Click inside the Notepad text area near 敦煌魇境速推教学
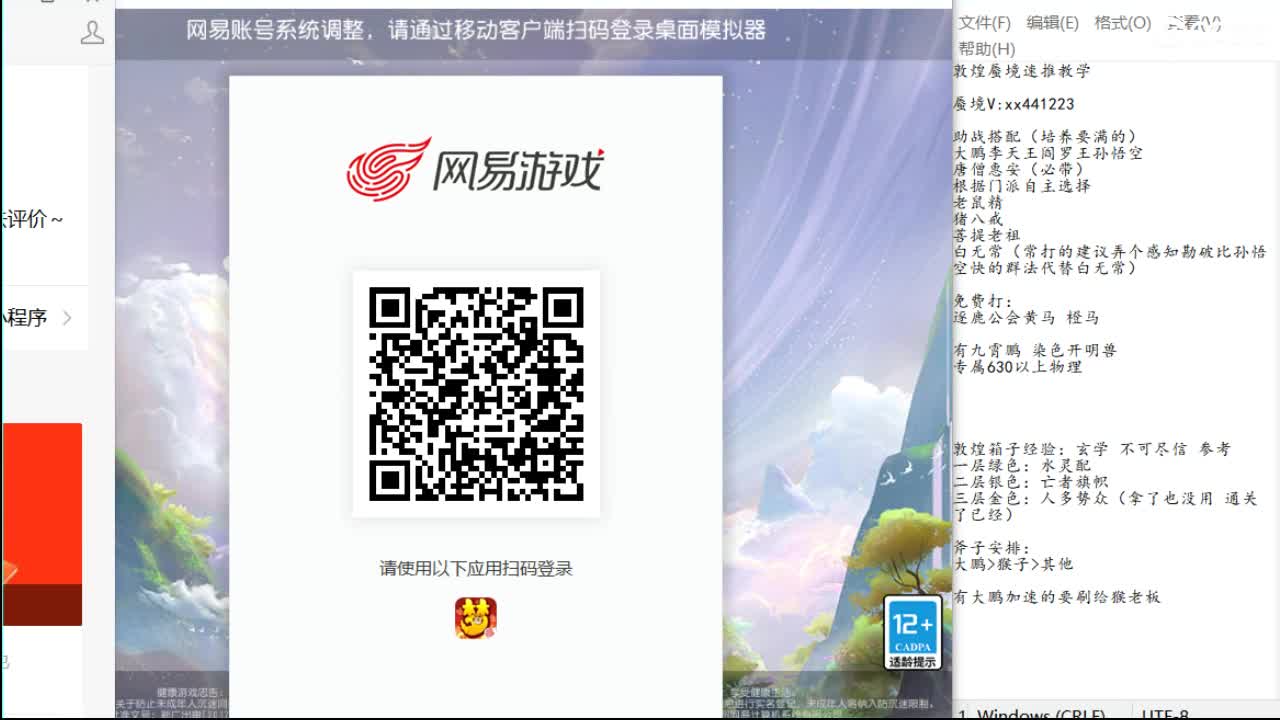The width and height of the screenshot is (1280, 720). click(1030, 70)
